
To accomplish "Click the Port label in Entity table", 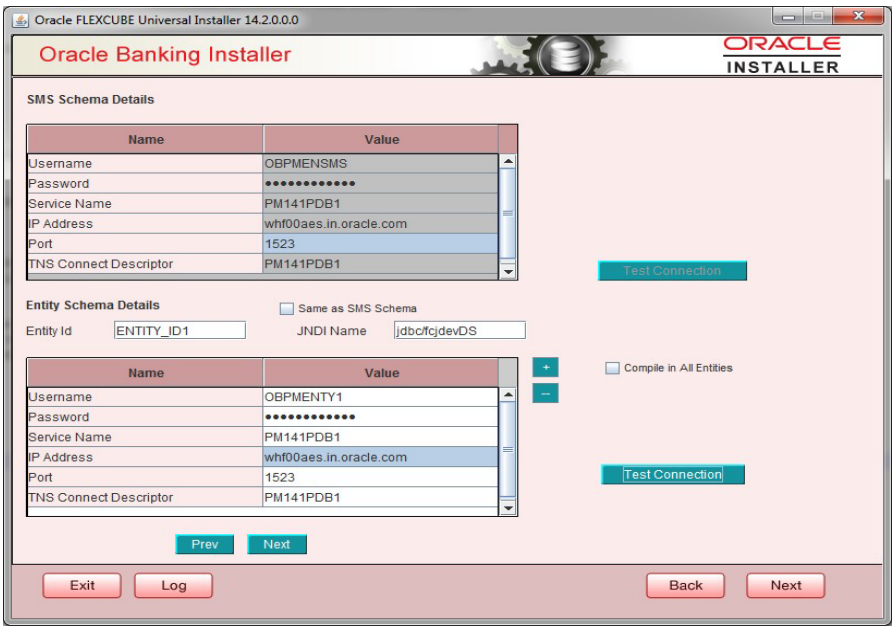I will click(x=40, y=477).
